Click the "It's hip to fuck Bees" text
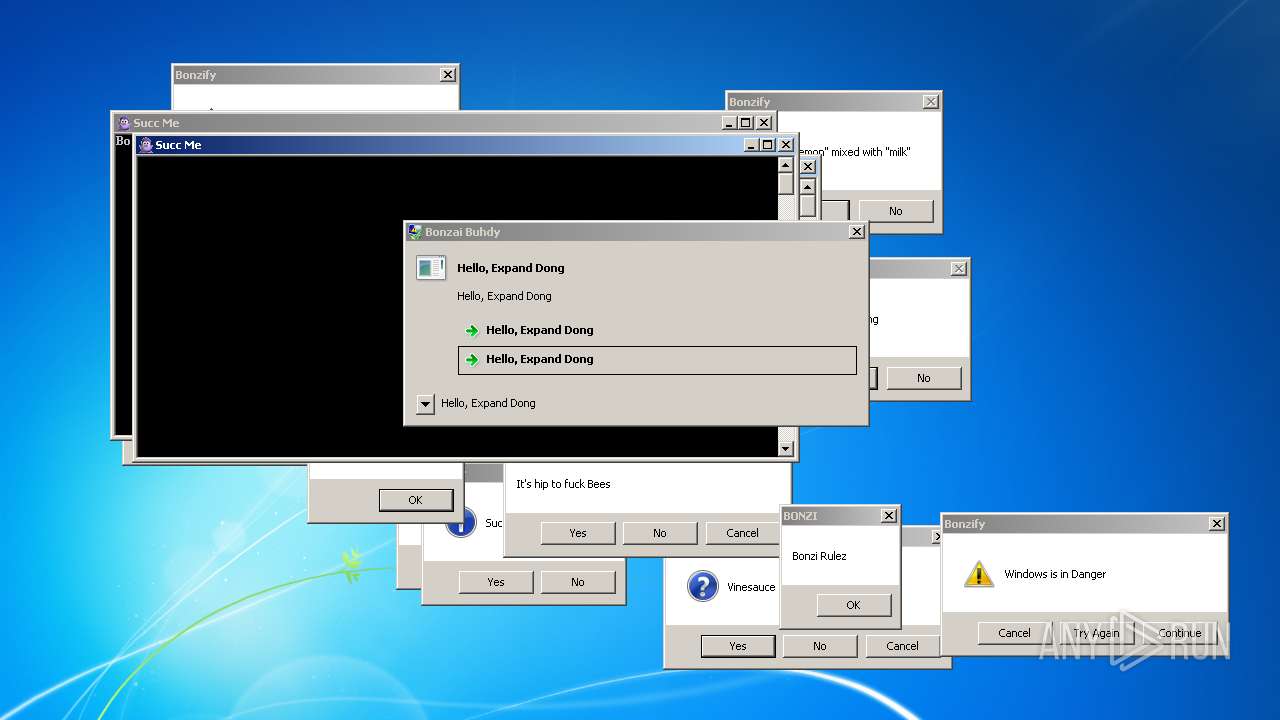The image size is (1280, 720). [x=563, y=484]
